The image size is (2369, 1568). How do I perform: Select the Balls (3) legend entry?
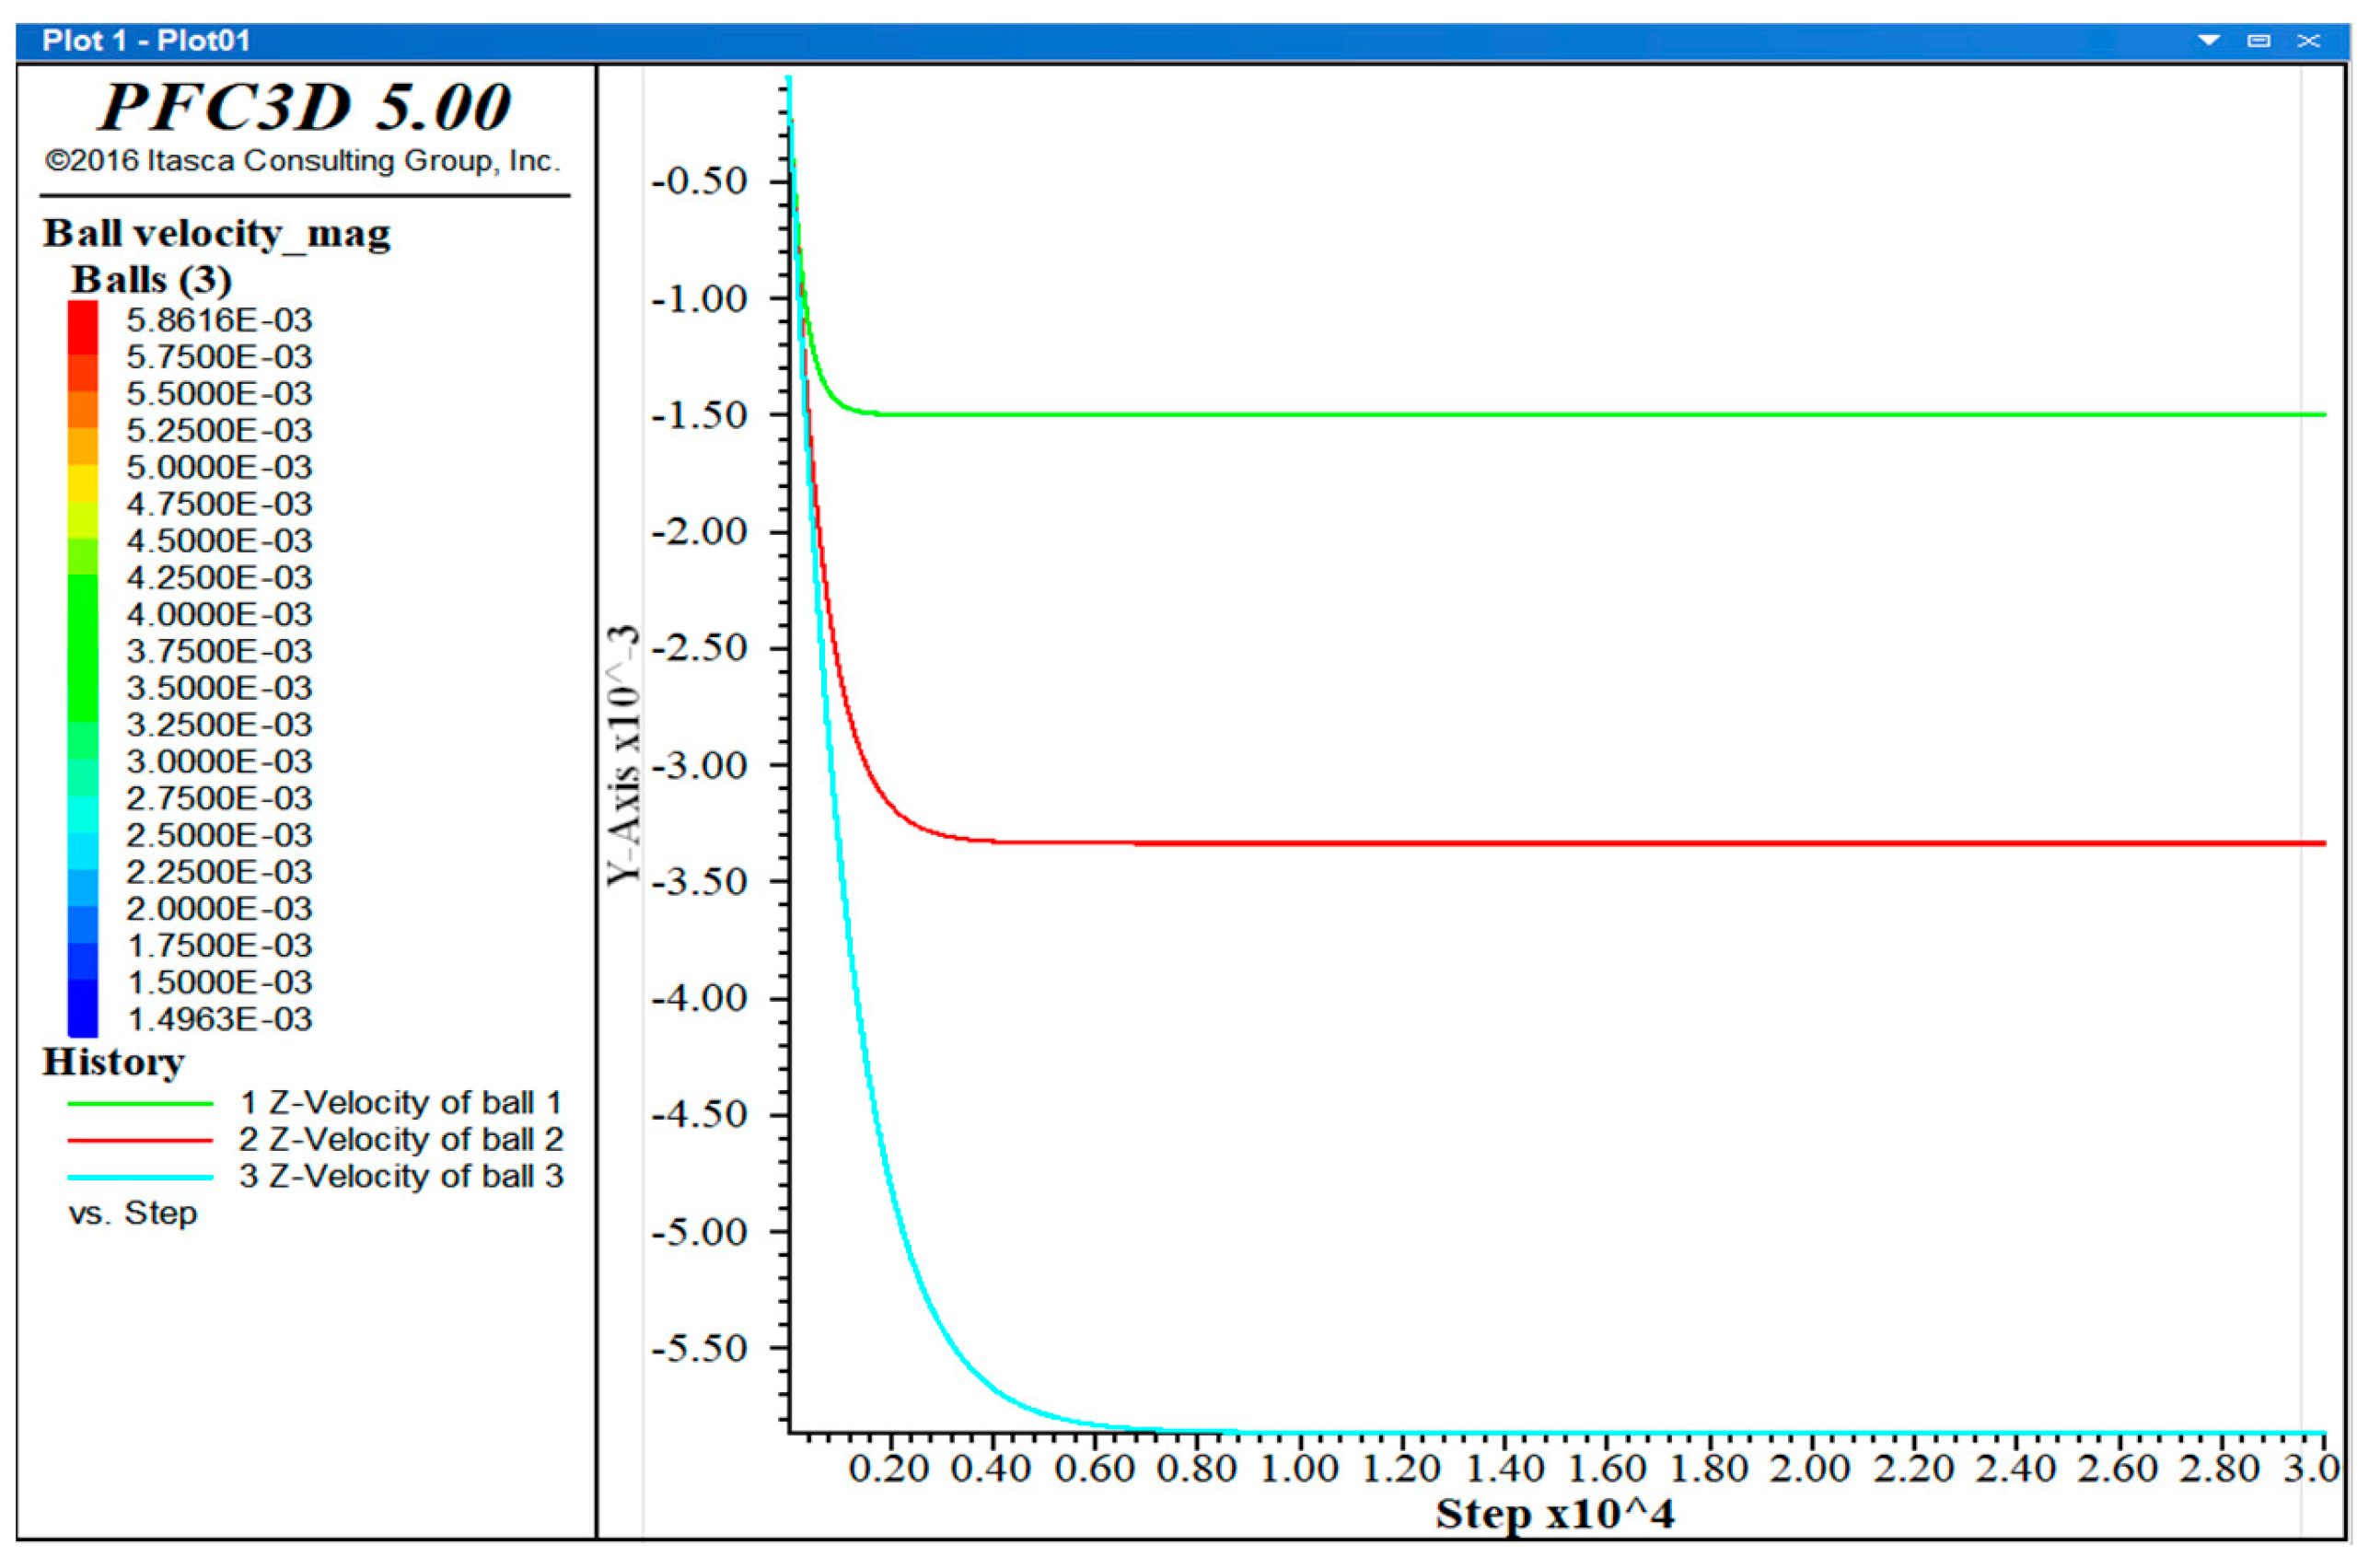point(151,280)
